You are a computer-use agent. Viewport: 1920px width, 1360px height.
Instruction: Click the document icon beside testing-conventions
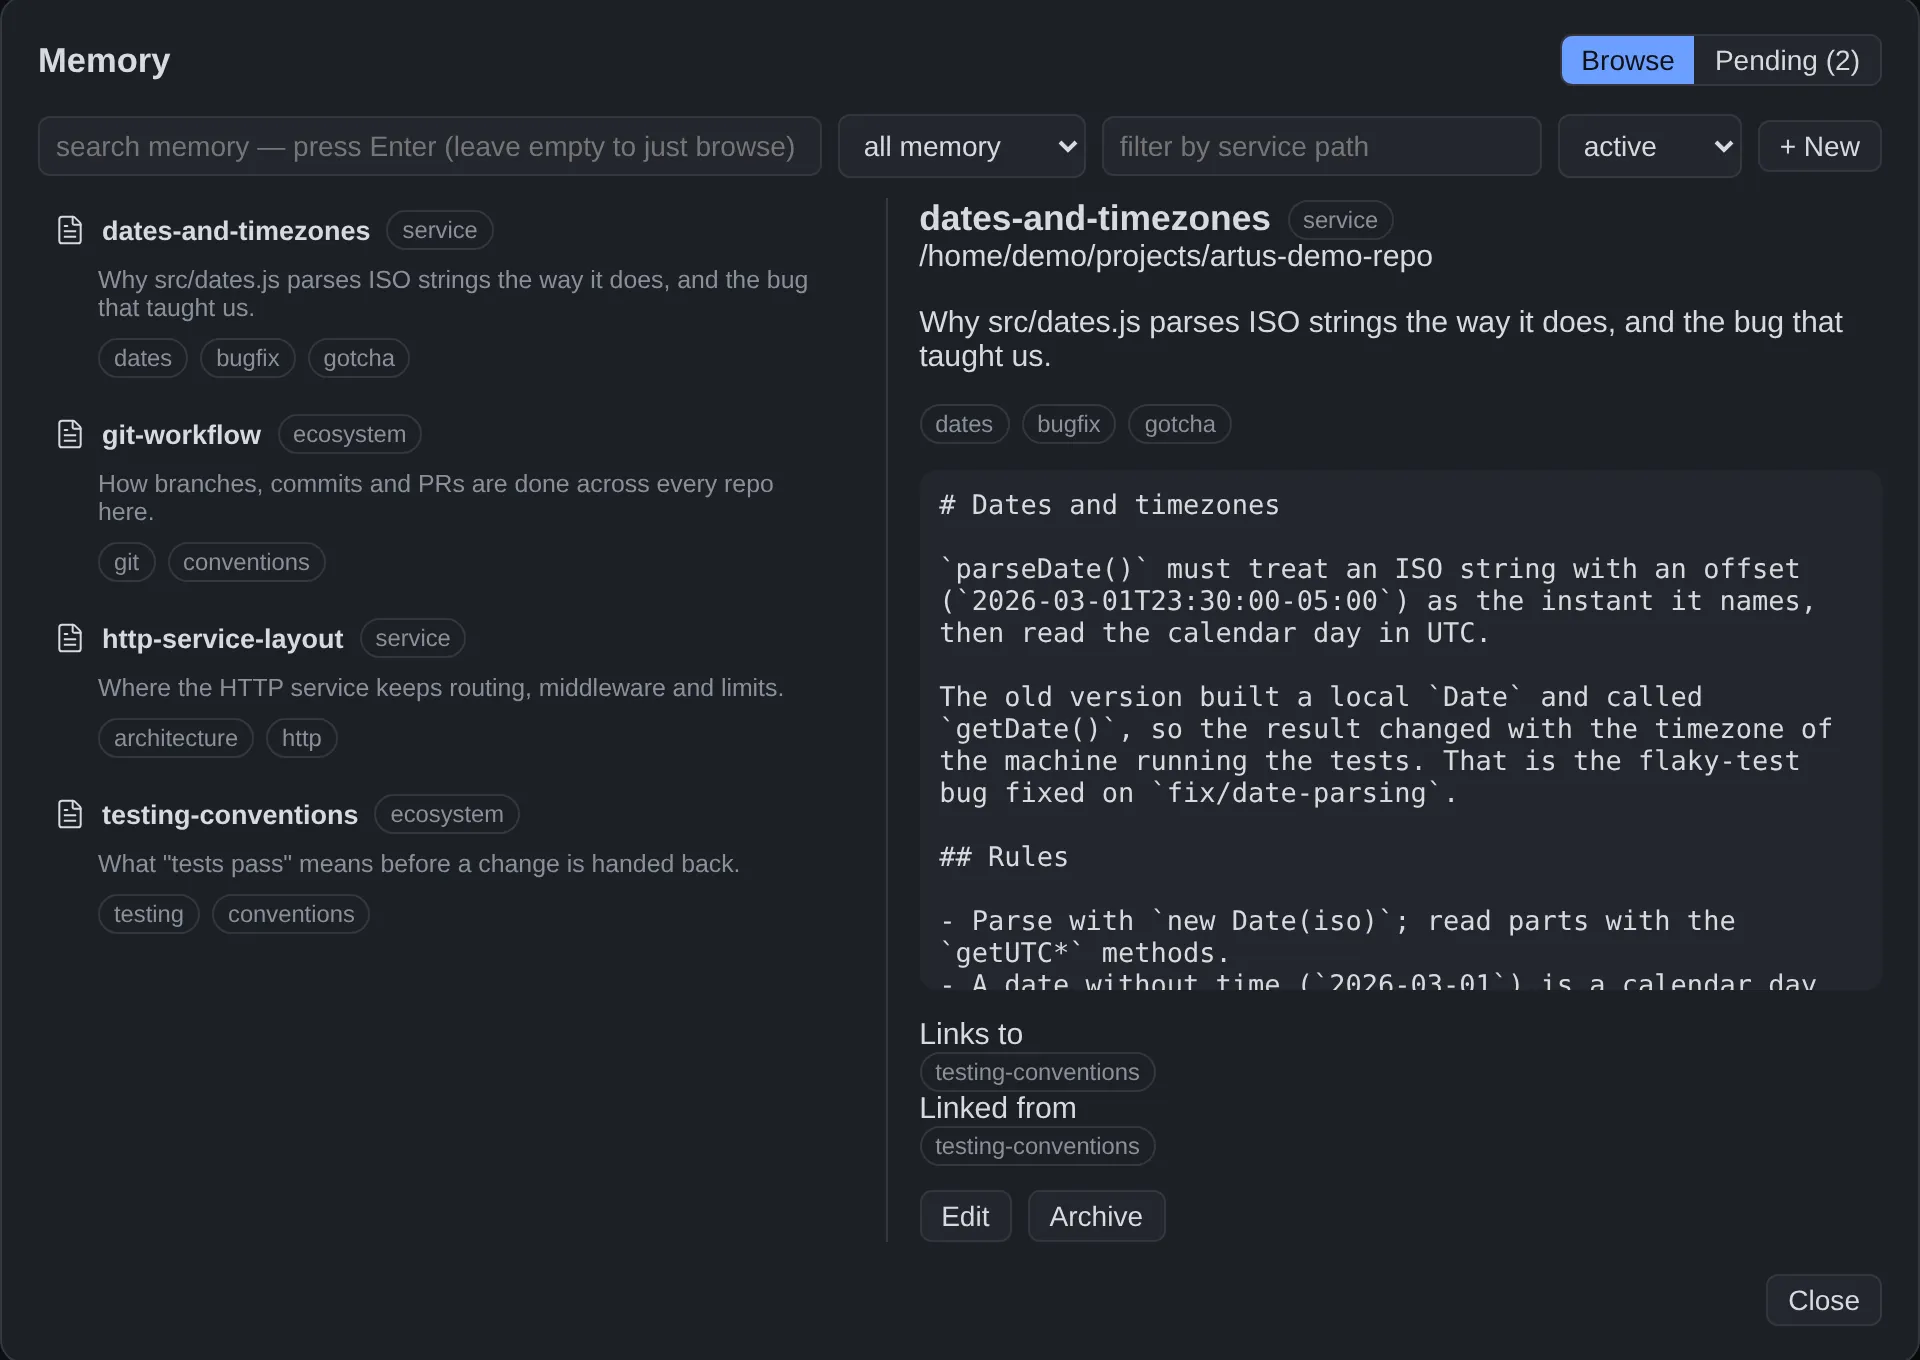70,815
